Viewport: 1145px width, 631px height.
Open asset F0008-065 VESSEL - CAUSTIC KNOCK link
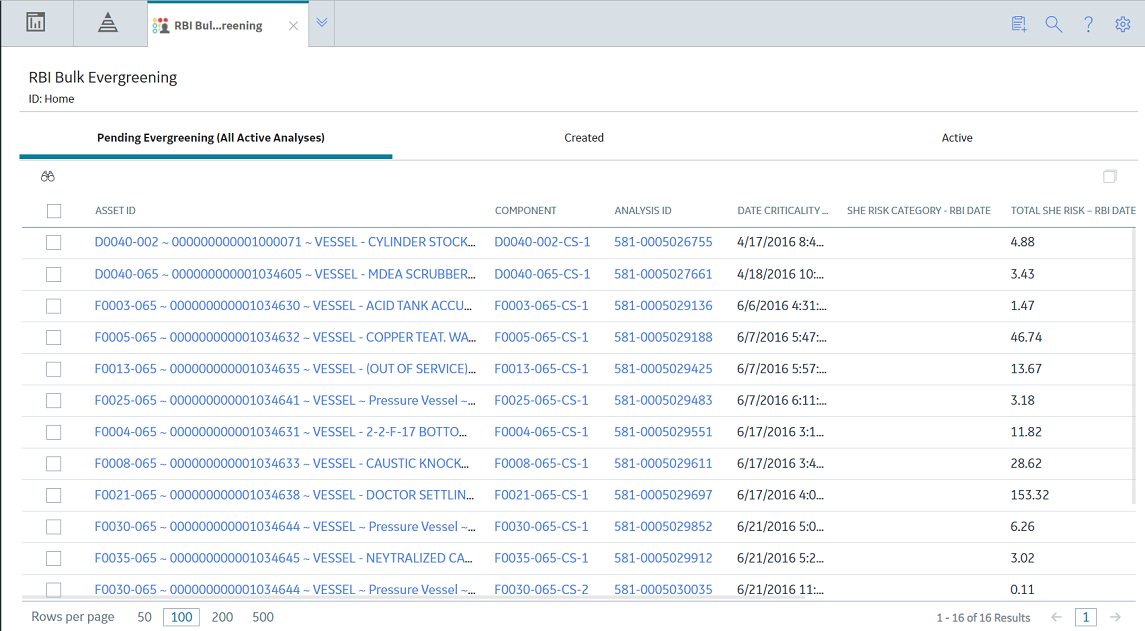point(282,463)
